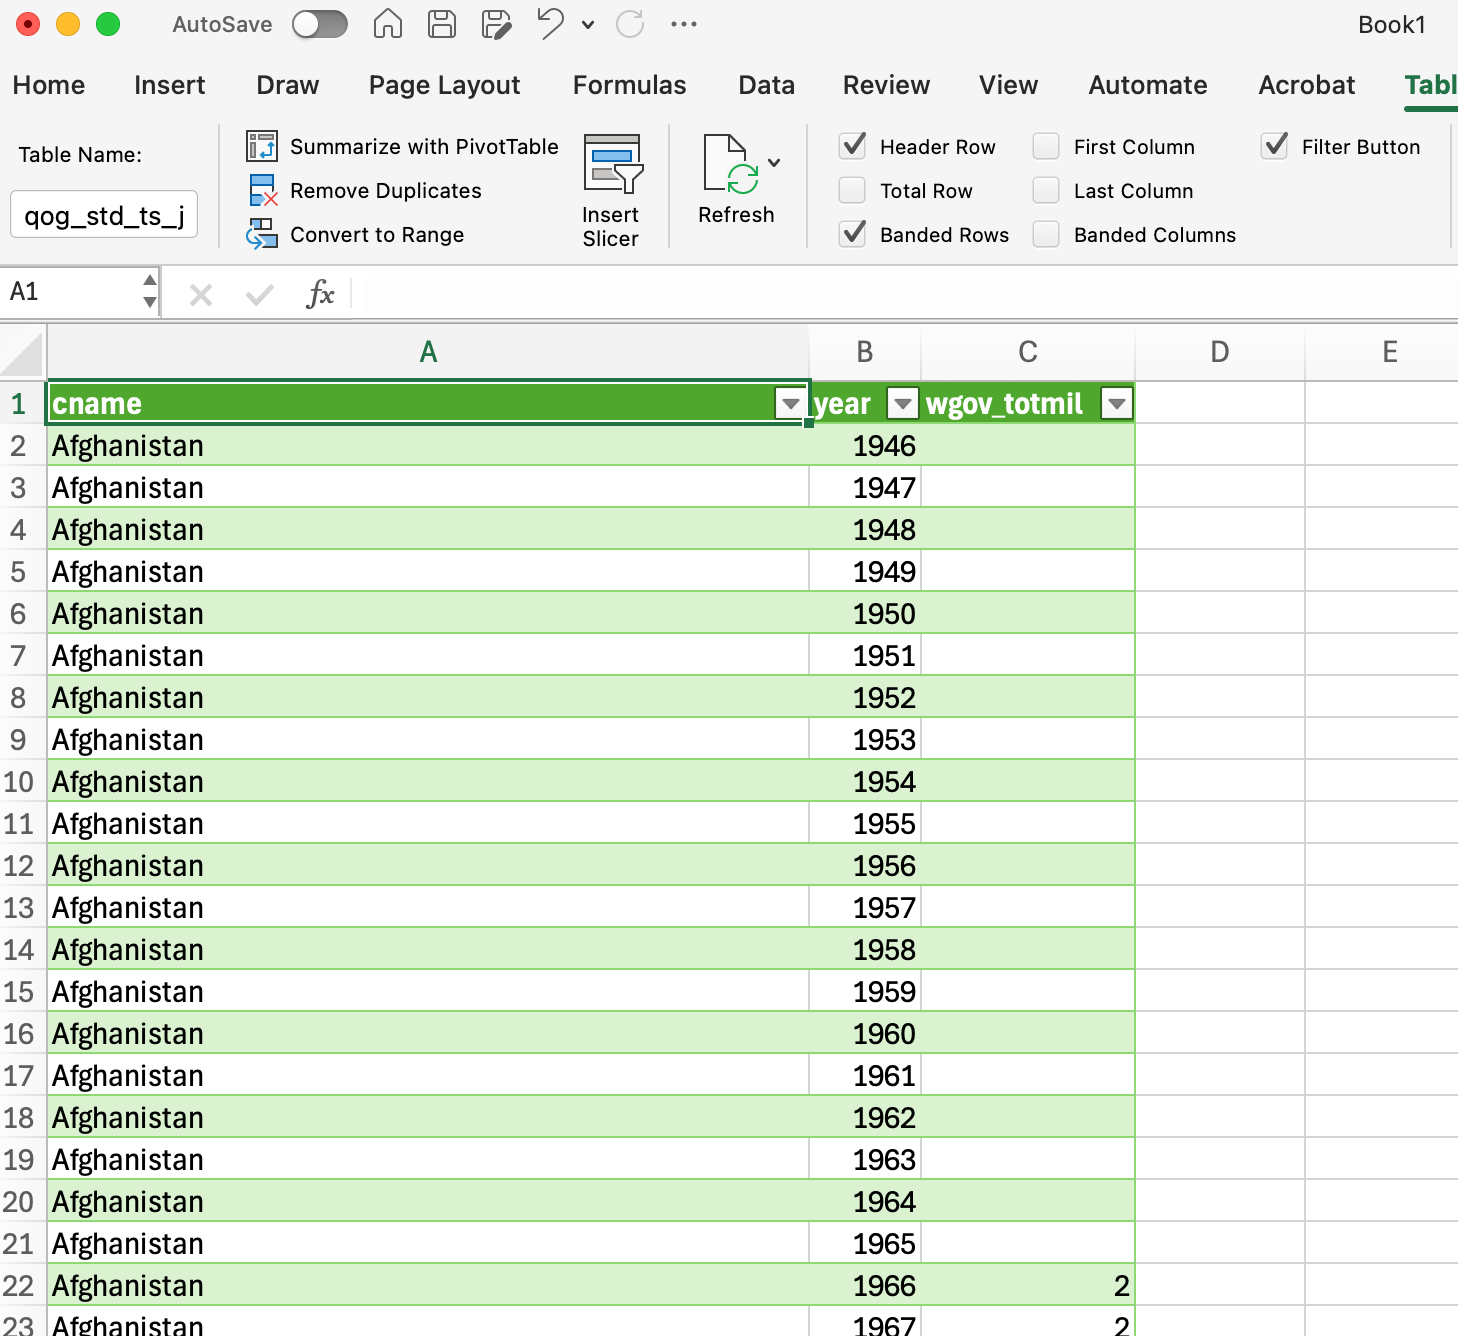This screenshot has width=1458, height=1336.
Task: Click the cell containing year 1950
Action: coord(865,613)
